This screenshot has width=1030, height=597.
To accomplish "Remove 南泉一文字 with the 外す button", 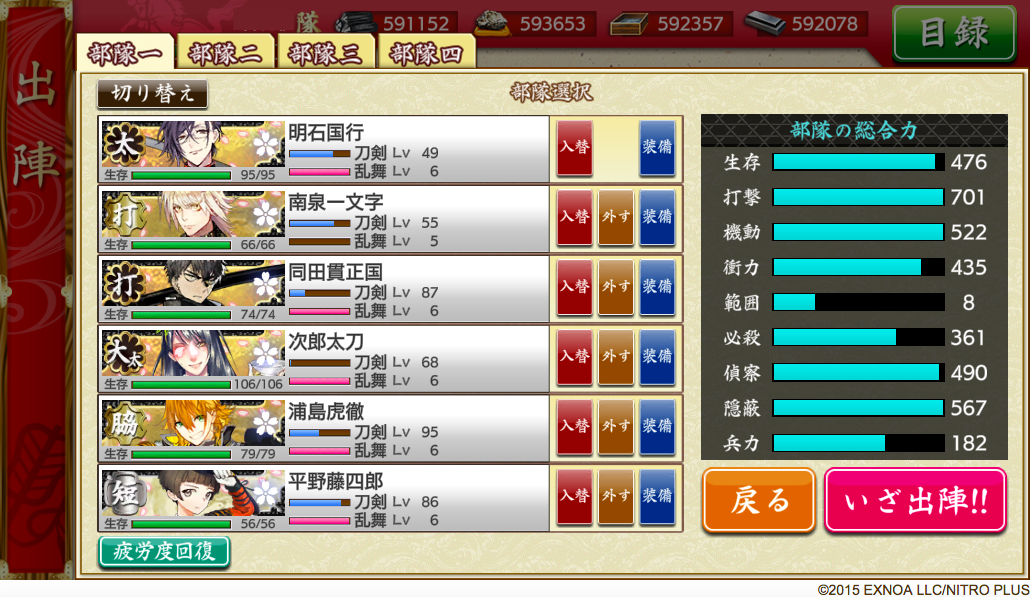I will point(616,217).
